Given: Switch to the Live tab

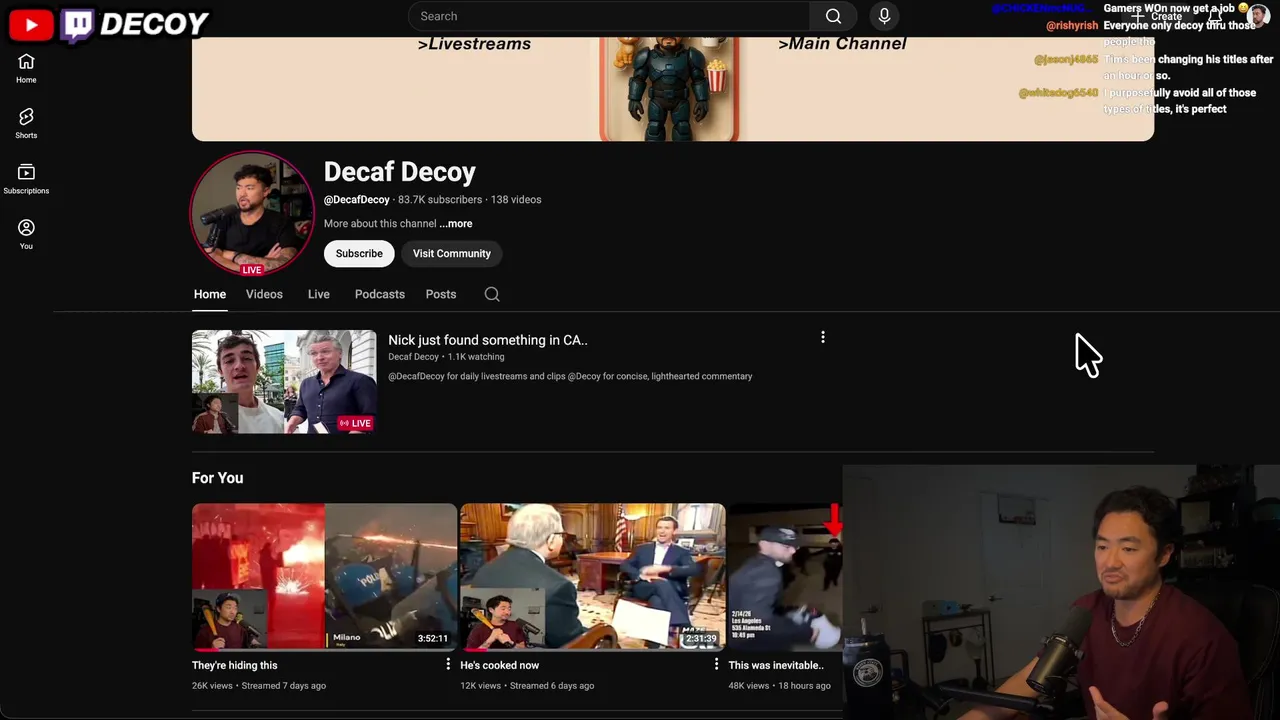Looking at the screenshot, I should pos(319,294).
